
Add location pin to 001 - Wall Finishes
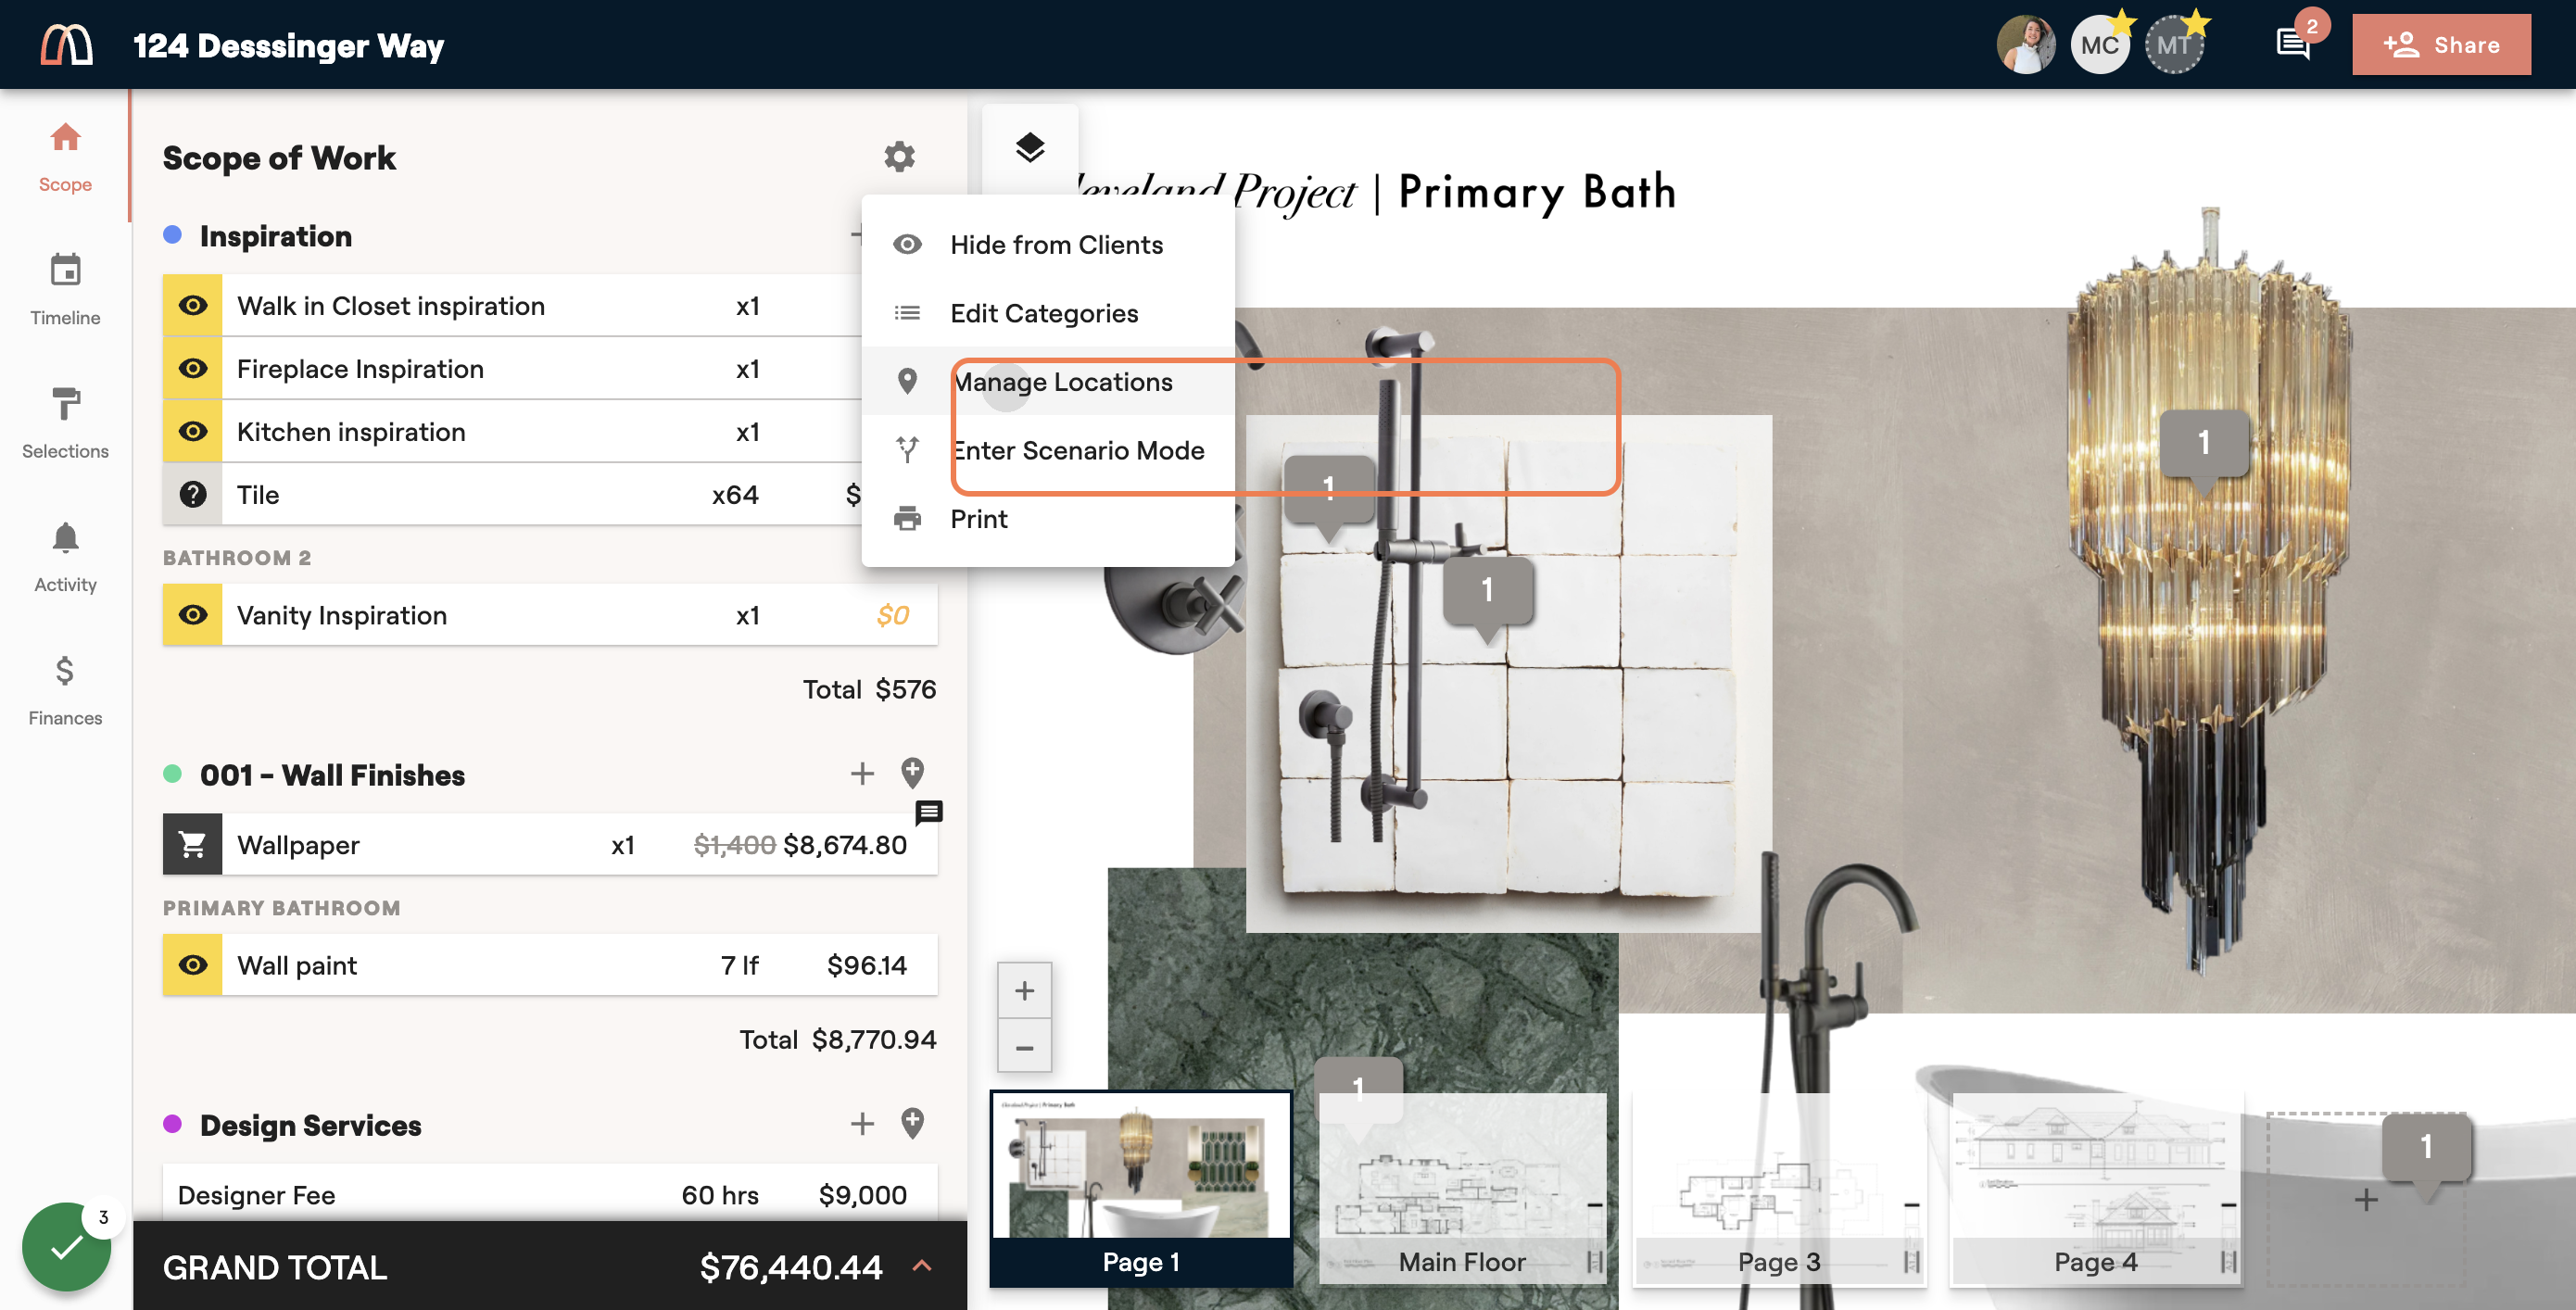click(912, 774)
